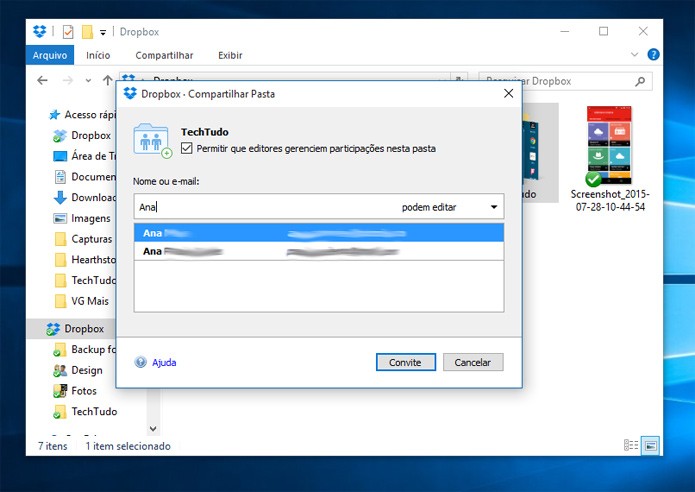Click the sidebar scroll down arrow
Viewport: 695px width, 492px height.
click(153, 429)
